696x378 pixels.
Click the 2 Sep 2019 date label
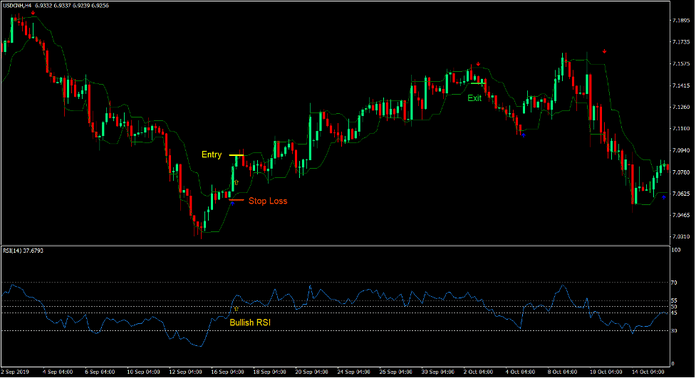pos(15,372)
